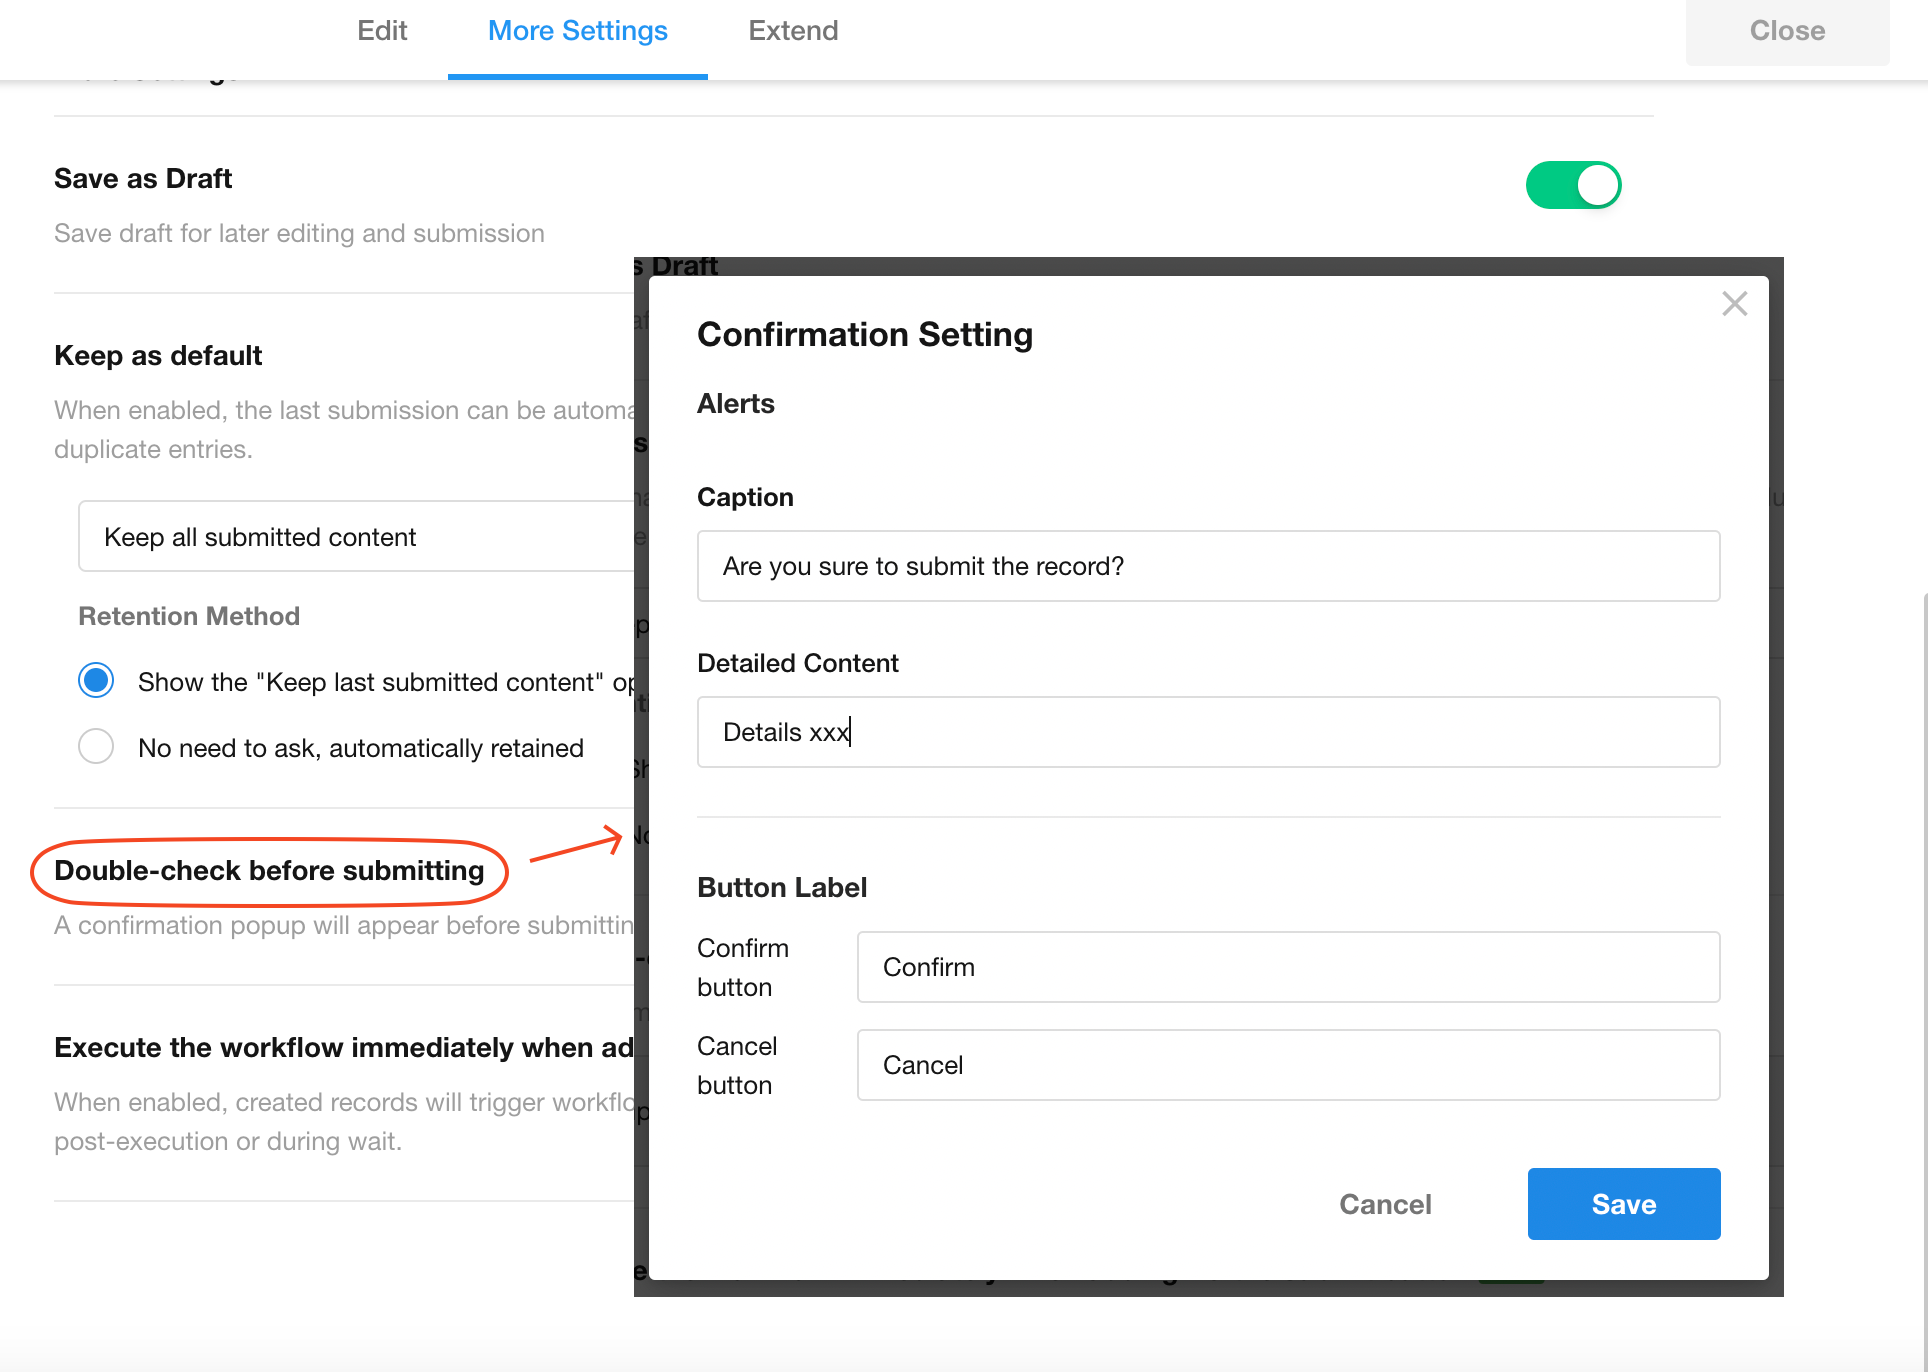Edit the Cancel button label field
This screenshot has width=1928, height=1372.
click(x=1288, y=1065)
